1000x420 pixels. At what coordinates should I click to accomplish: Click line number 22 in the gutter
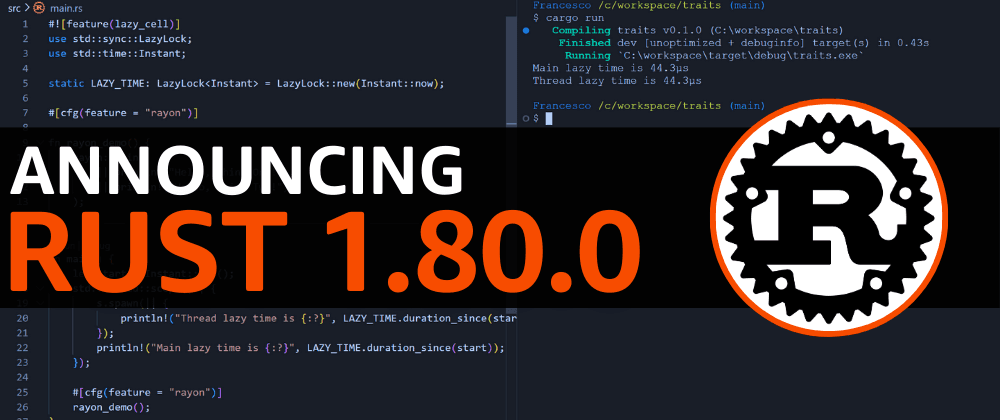(22, 348)
